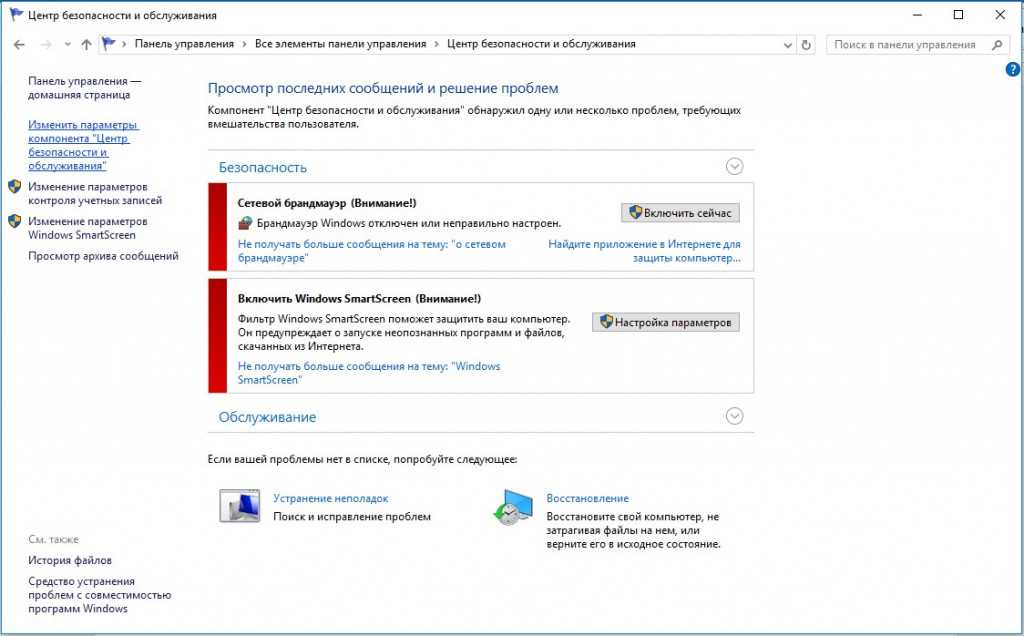Click 'Настройка параметров' SmartScreen button
The width and height of the screenshot is (1024, 636).
665,322
